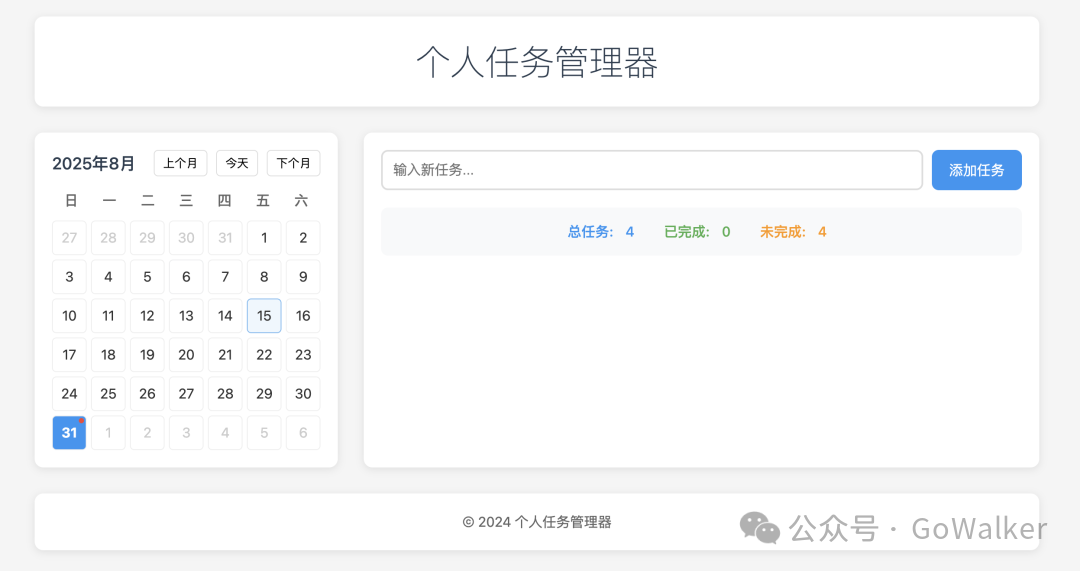Click greyed July 30 in the first row
Viewport: 1080px width, 571px height.
tap(186, 238)
